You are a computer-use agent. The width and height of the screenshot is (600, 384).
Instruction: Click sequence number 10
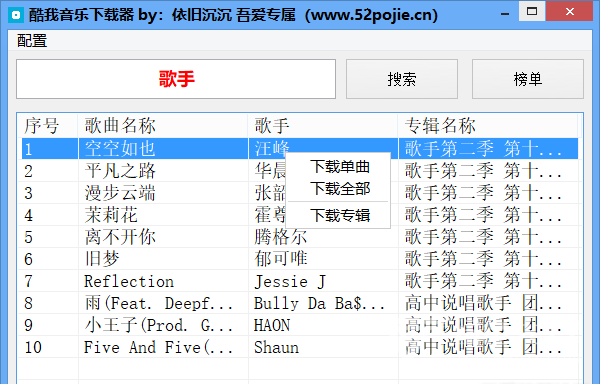coord(33,347)
